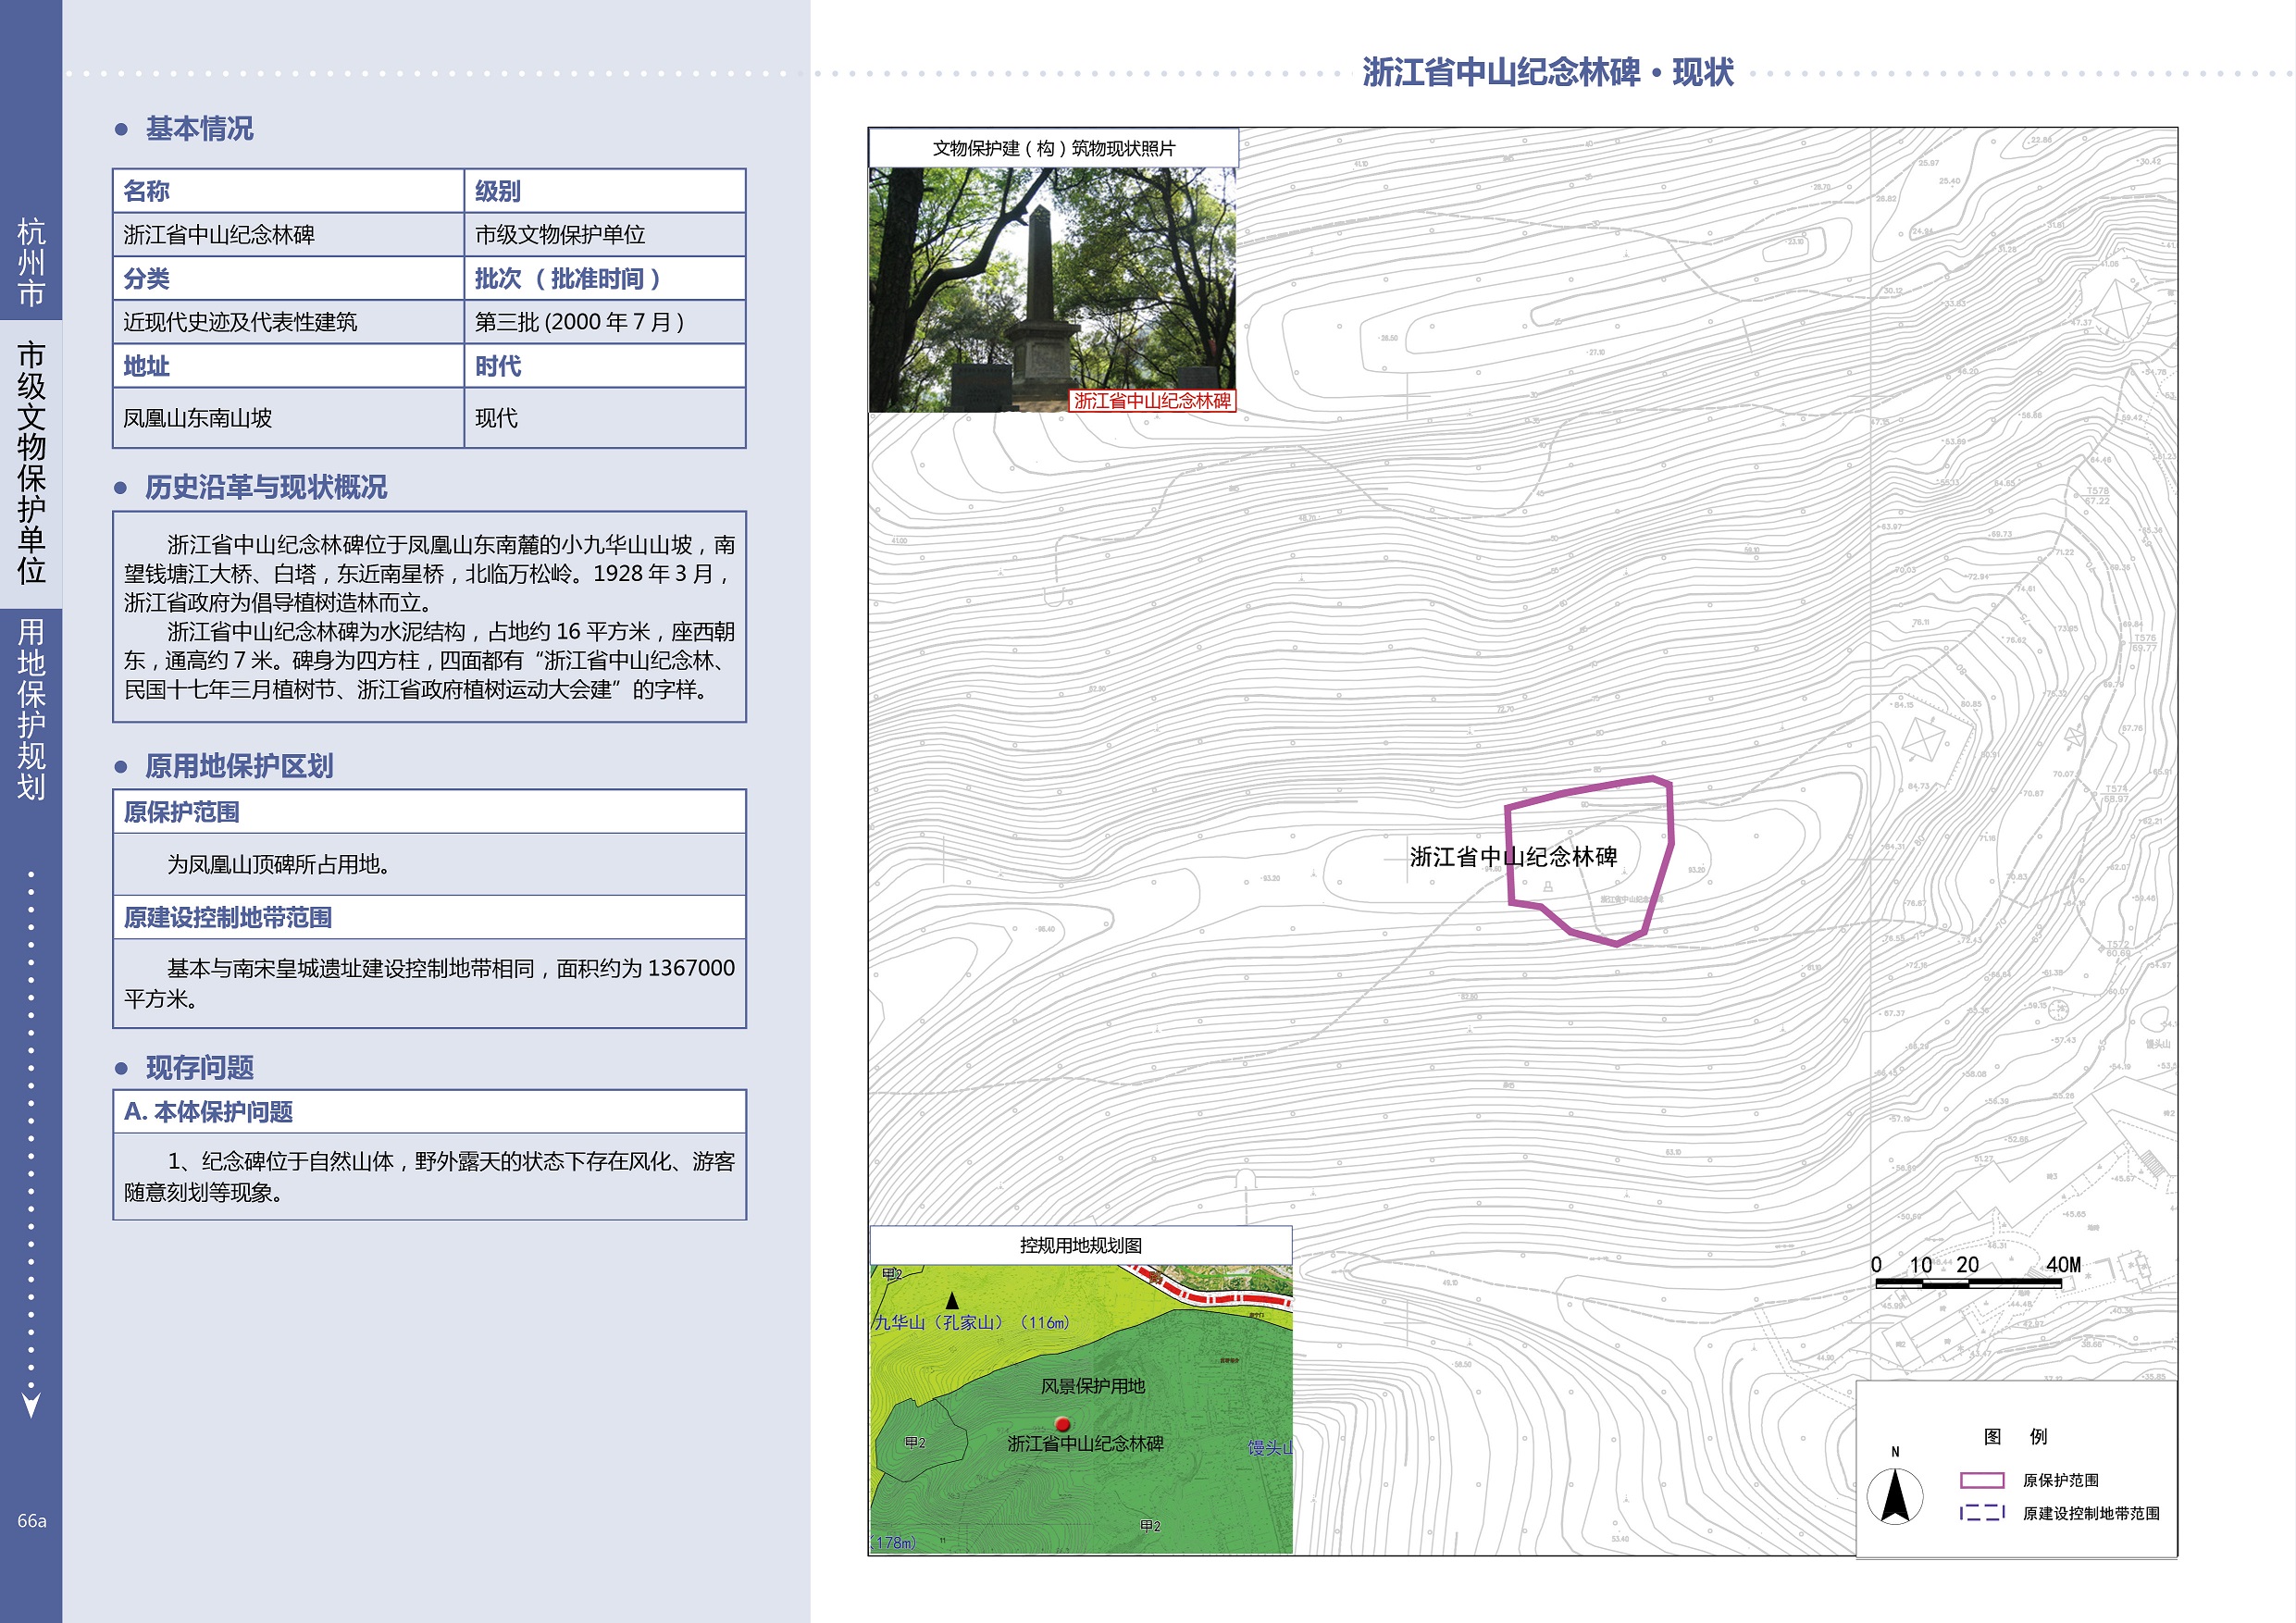Click the 风景保护用地 label on the inset map

point(1092,1386)
